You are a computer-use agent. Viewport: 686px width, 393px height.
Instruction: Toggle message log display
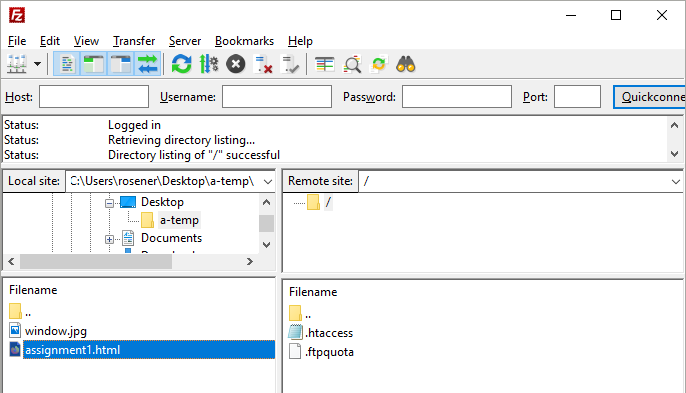coord(67,64)
